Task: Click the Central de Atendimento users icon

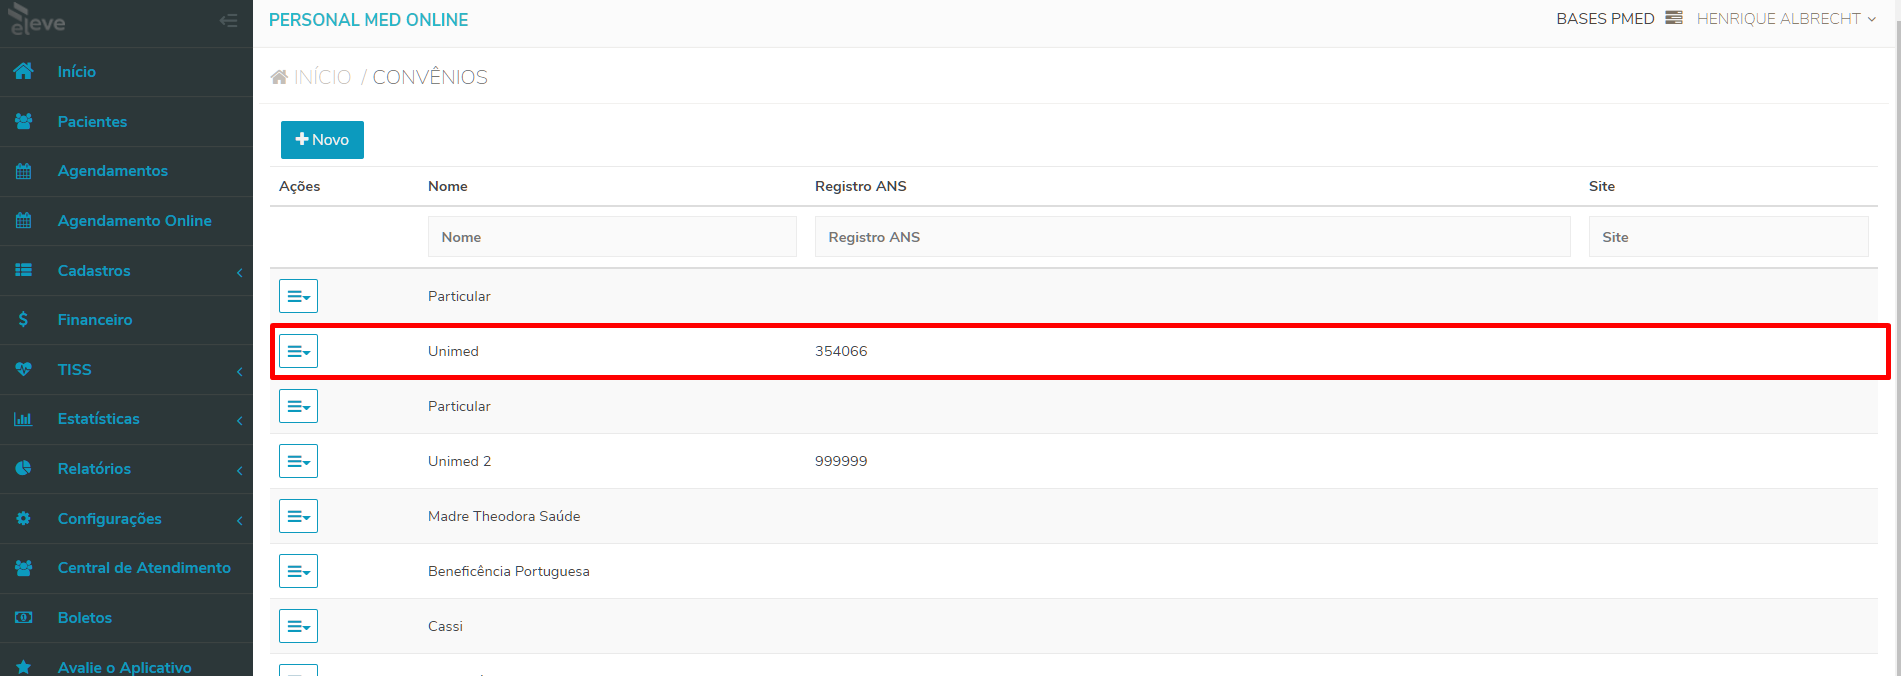Action: coord(23,568)
